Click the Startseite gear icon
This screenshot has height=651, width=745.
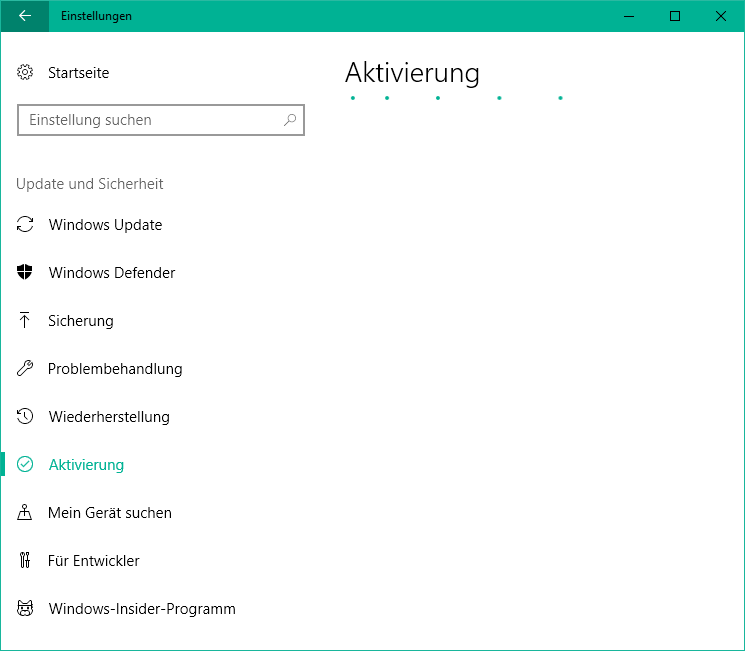click(25, 73)
